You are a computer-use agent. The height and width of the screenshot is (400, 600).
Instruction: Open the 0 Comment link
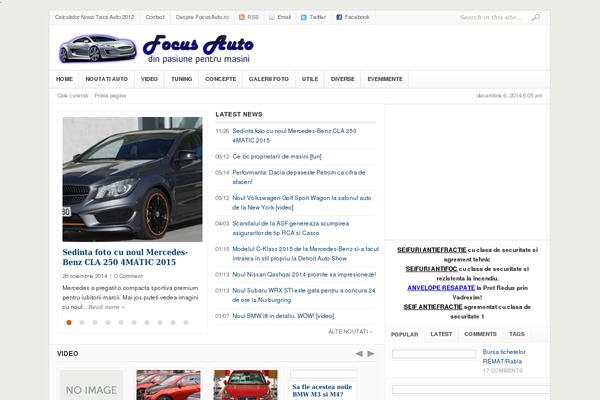pyautogui.click(x=128, y=276)
